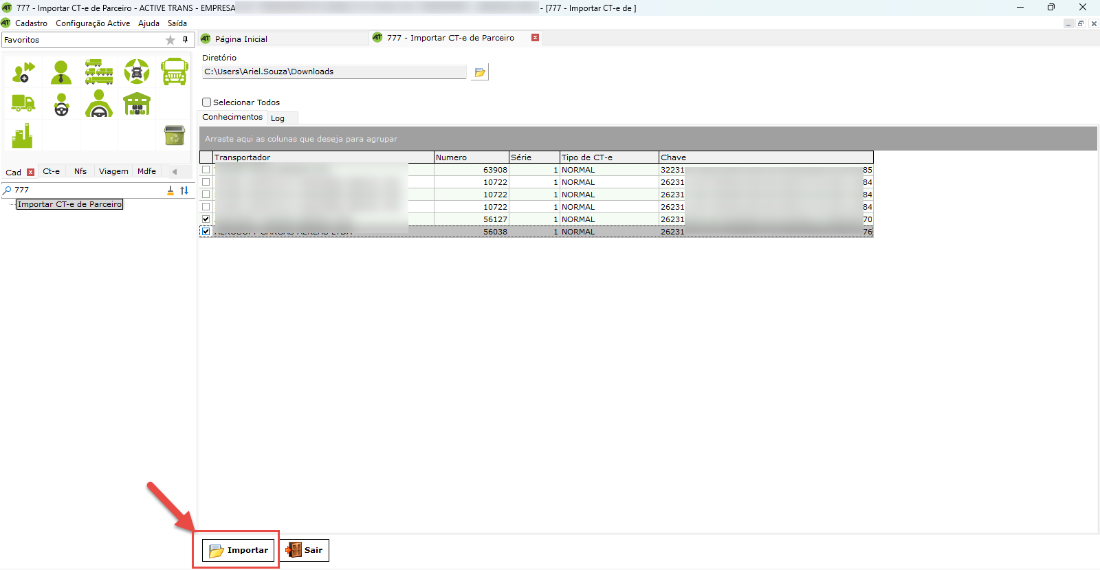
Task: Click the star icon in the Favoritos bar
Action: pyautogui.click(x=170, y=40)
